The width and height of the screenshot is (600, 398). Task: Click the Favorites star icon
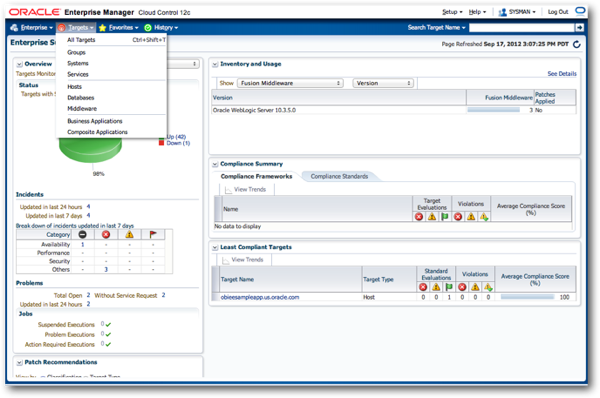pyautogui.click(x=102, y=28)
